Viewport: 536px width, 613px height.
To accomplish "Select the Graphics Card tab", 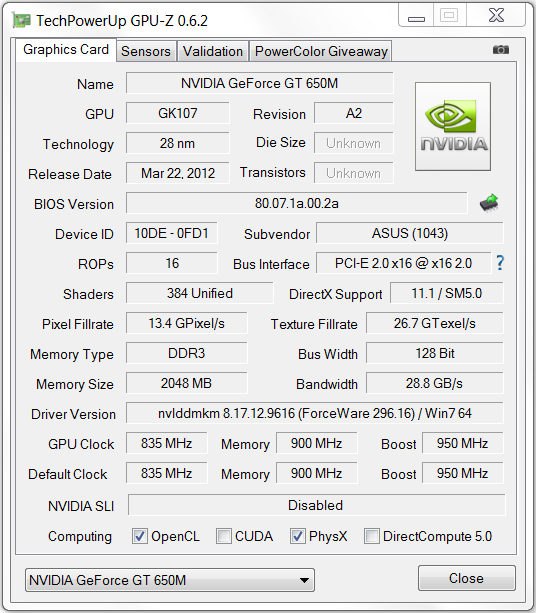I will click(66, 50).
